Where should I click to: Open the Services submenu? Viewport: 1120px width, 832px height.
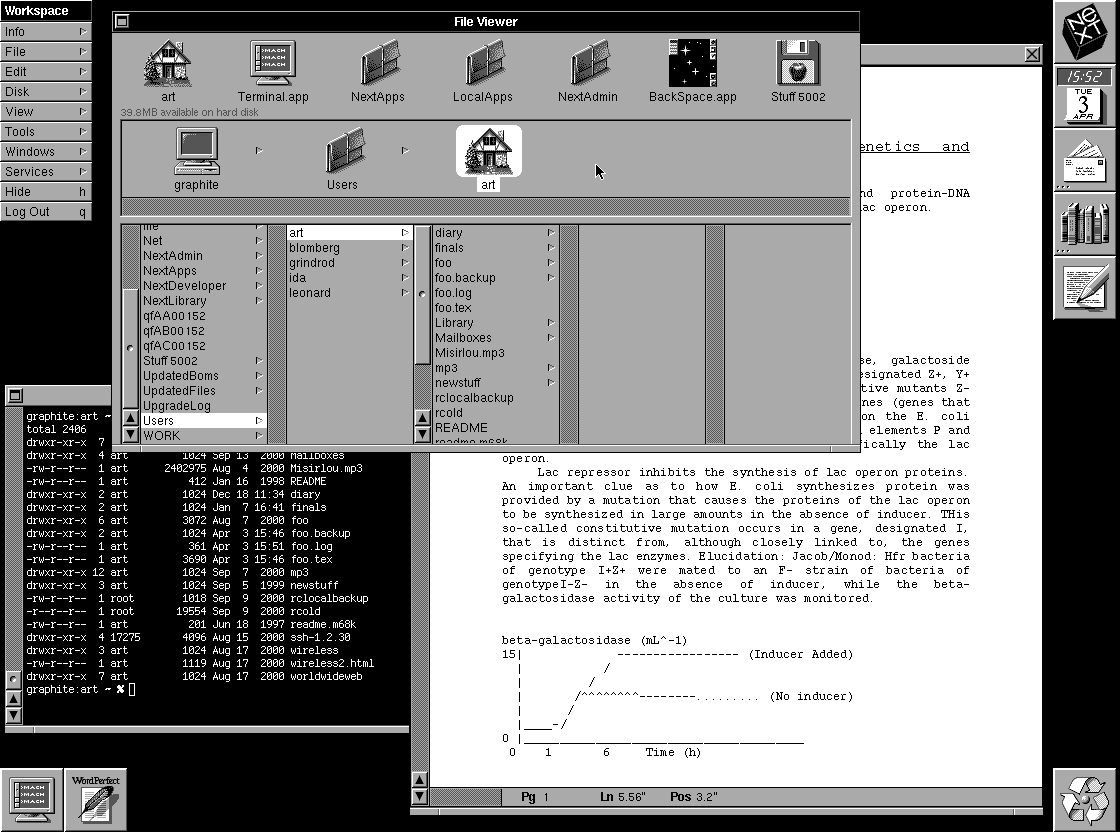[46, 171]
